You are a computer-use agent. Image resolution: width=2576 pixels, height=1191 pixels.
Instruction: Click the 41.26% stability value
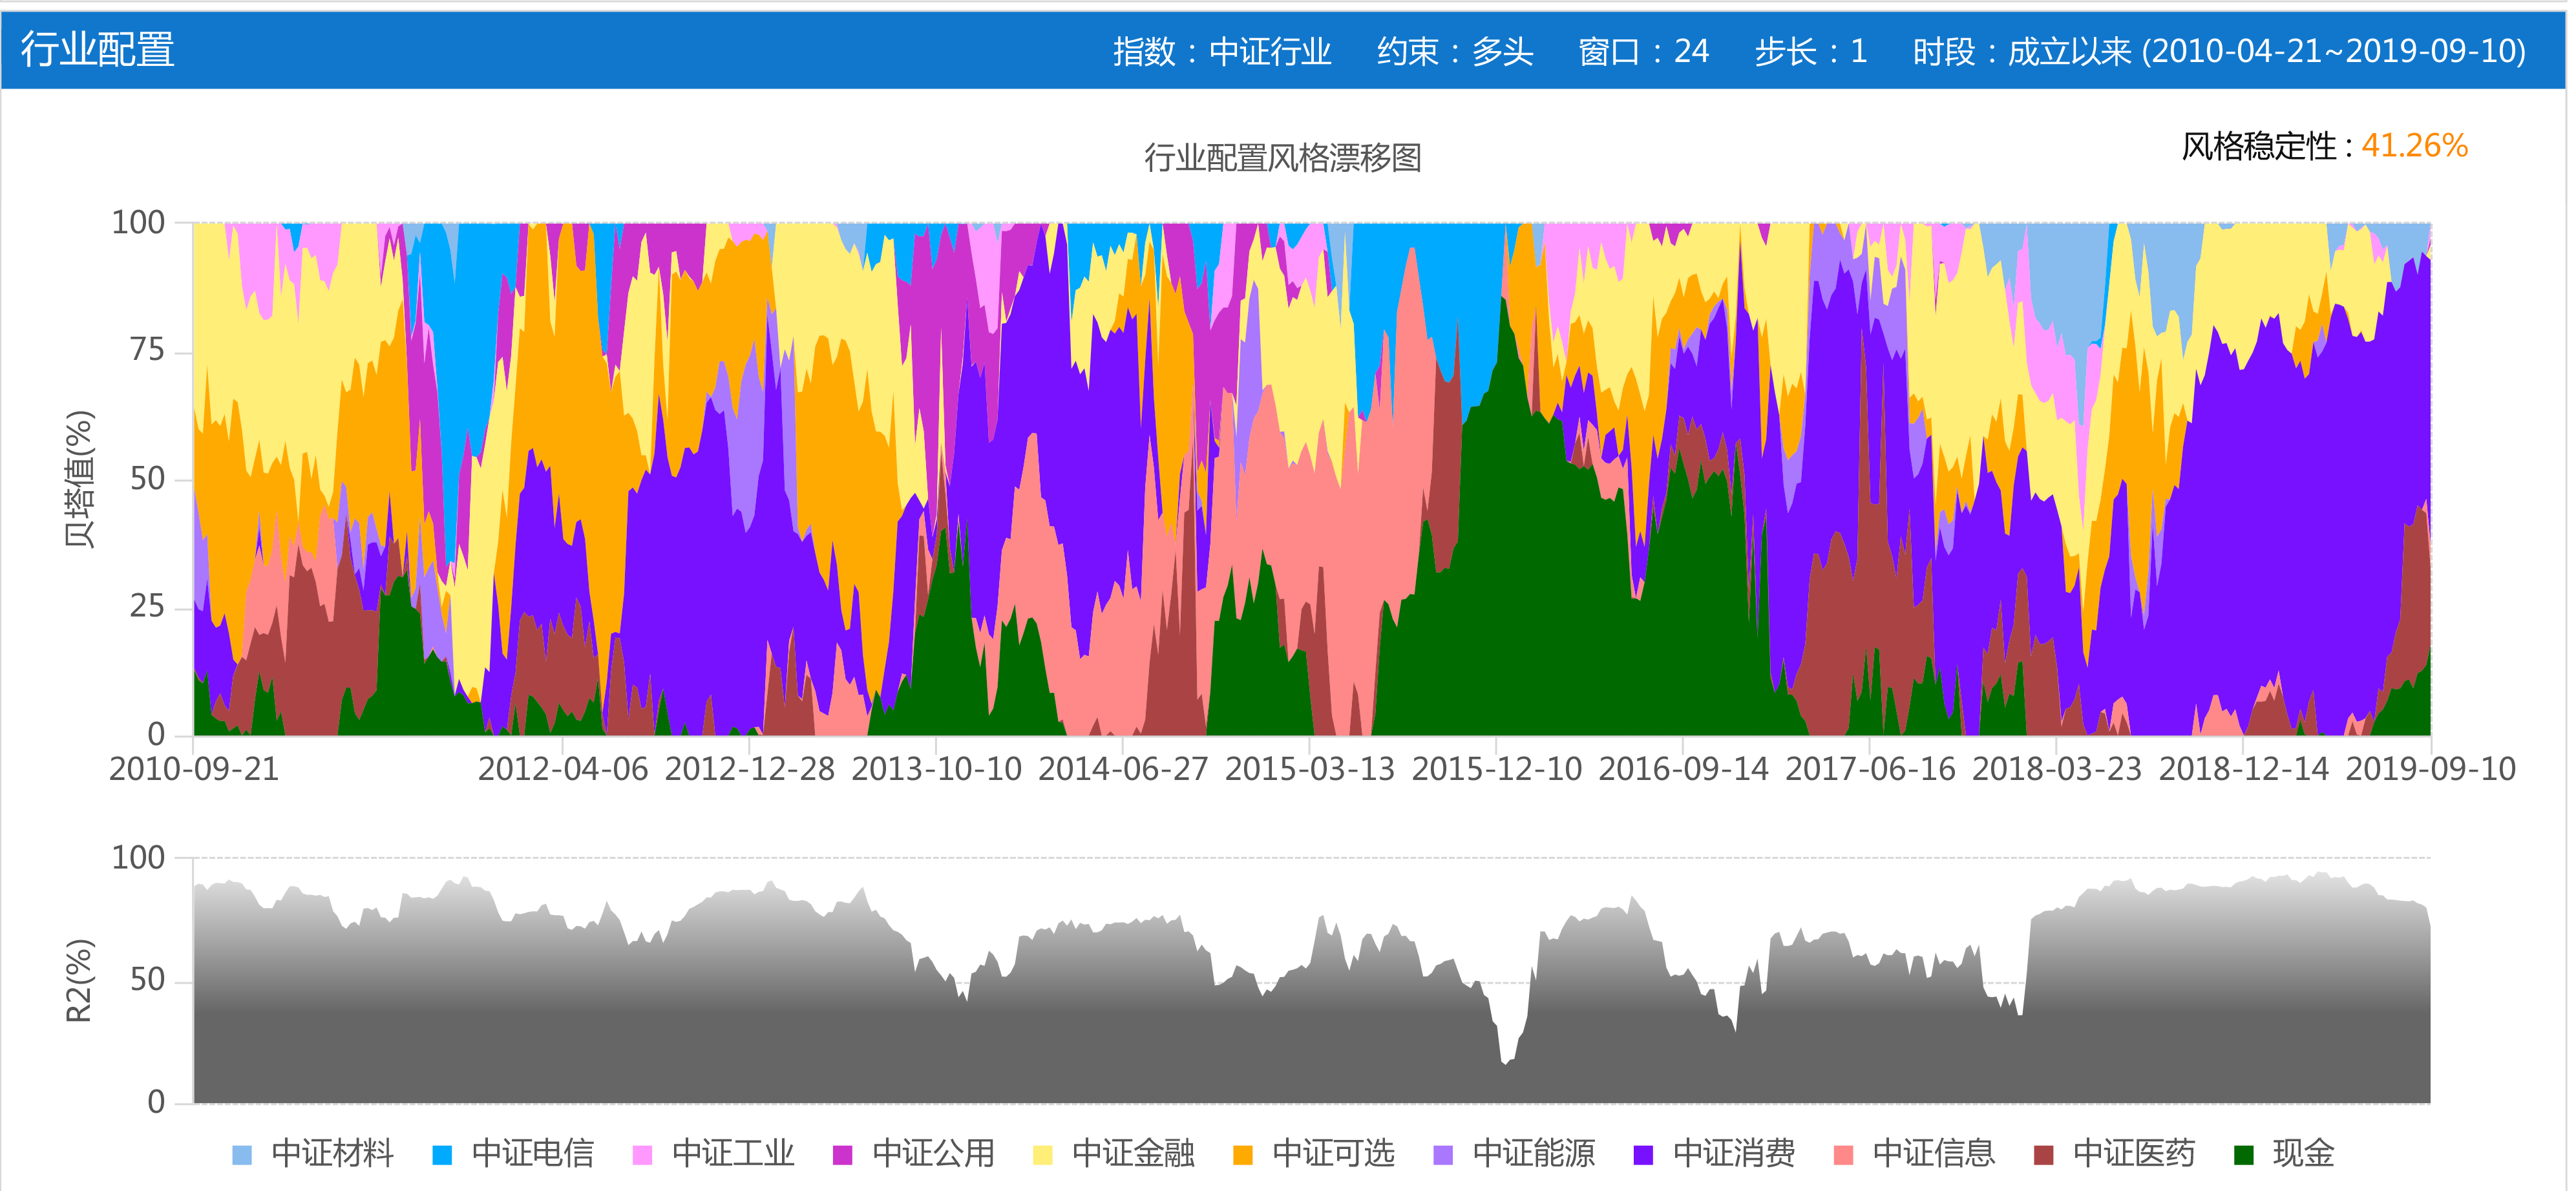2415,146
